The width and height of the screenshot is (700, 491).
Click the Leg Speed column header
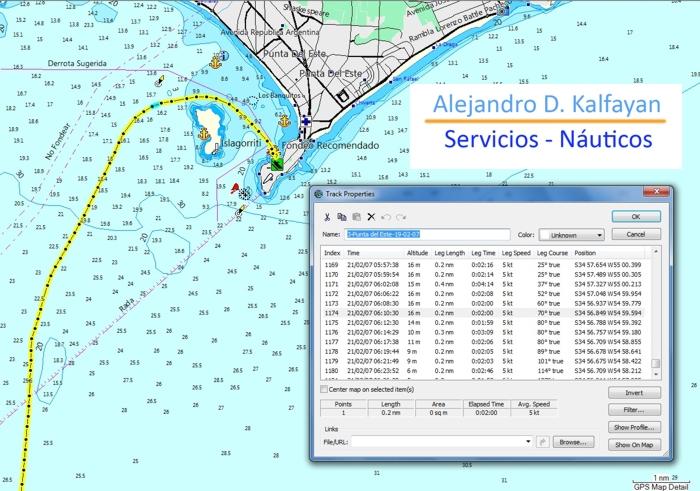tap(516, 253)
